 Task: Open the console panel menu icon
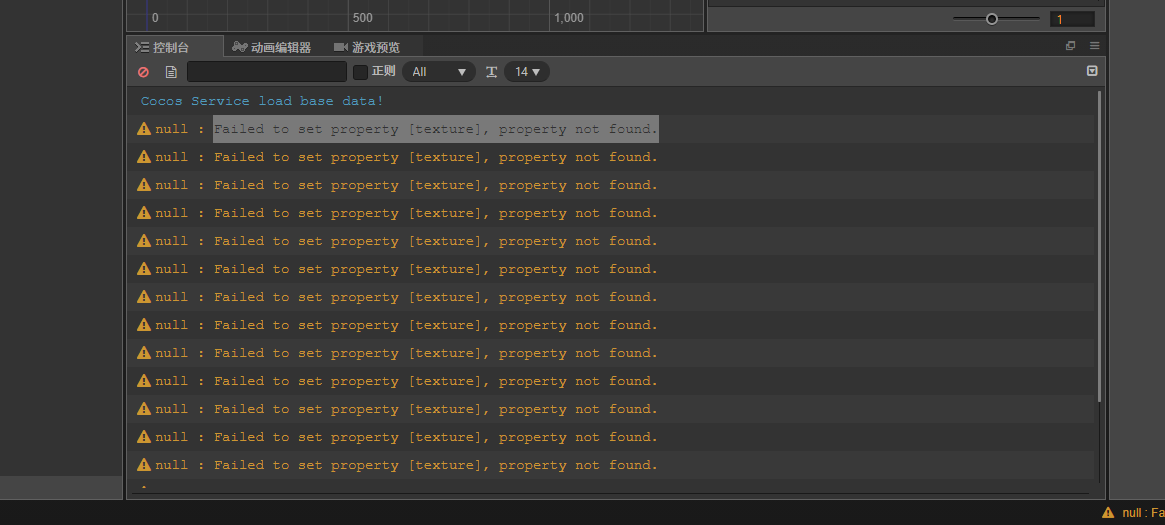point(1094,46)
